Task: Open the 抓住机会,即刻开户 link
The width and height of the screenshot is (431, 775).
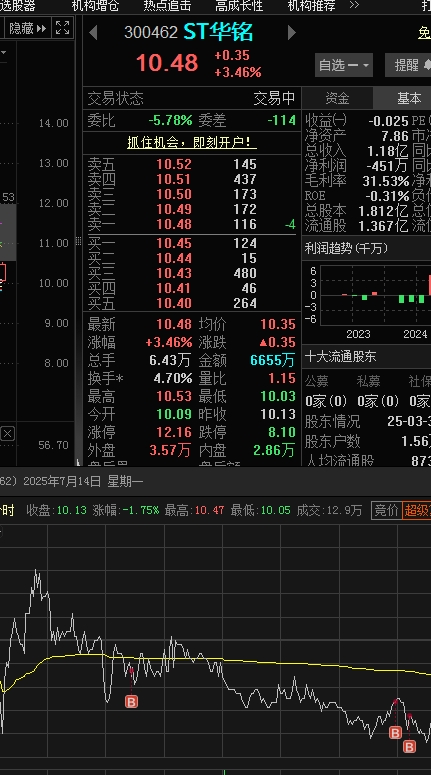Action: click(x=192, y=142)
